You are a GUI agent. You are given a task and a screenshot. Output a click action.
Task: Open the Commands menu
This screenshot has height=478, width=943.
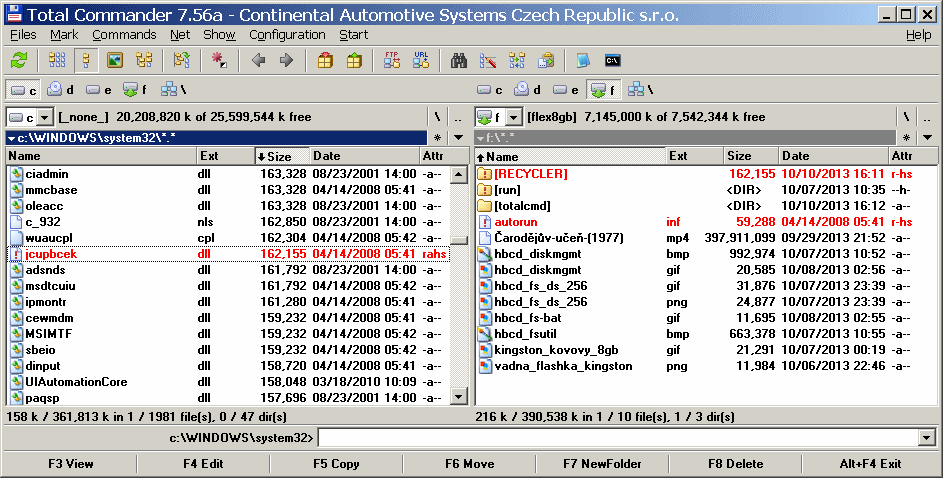point(124,35)
